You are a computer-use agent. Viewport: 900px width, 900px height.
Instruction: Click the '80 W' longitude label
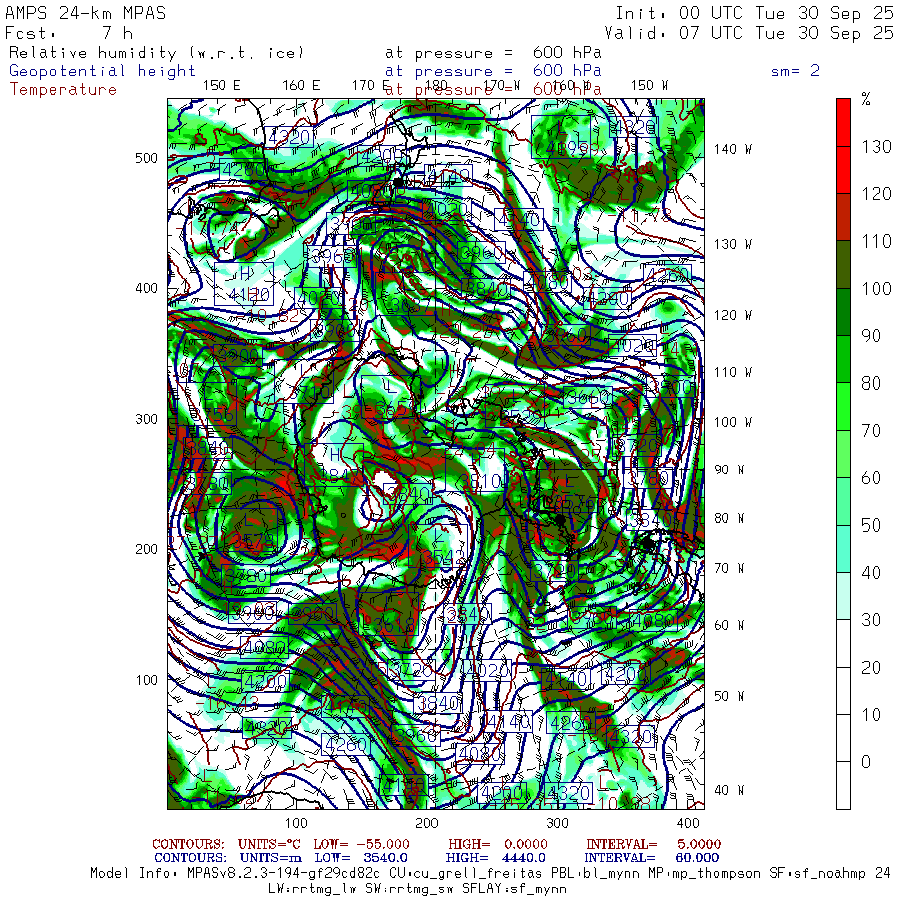pos(729,518)
